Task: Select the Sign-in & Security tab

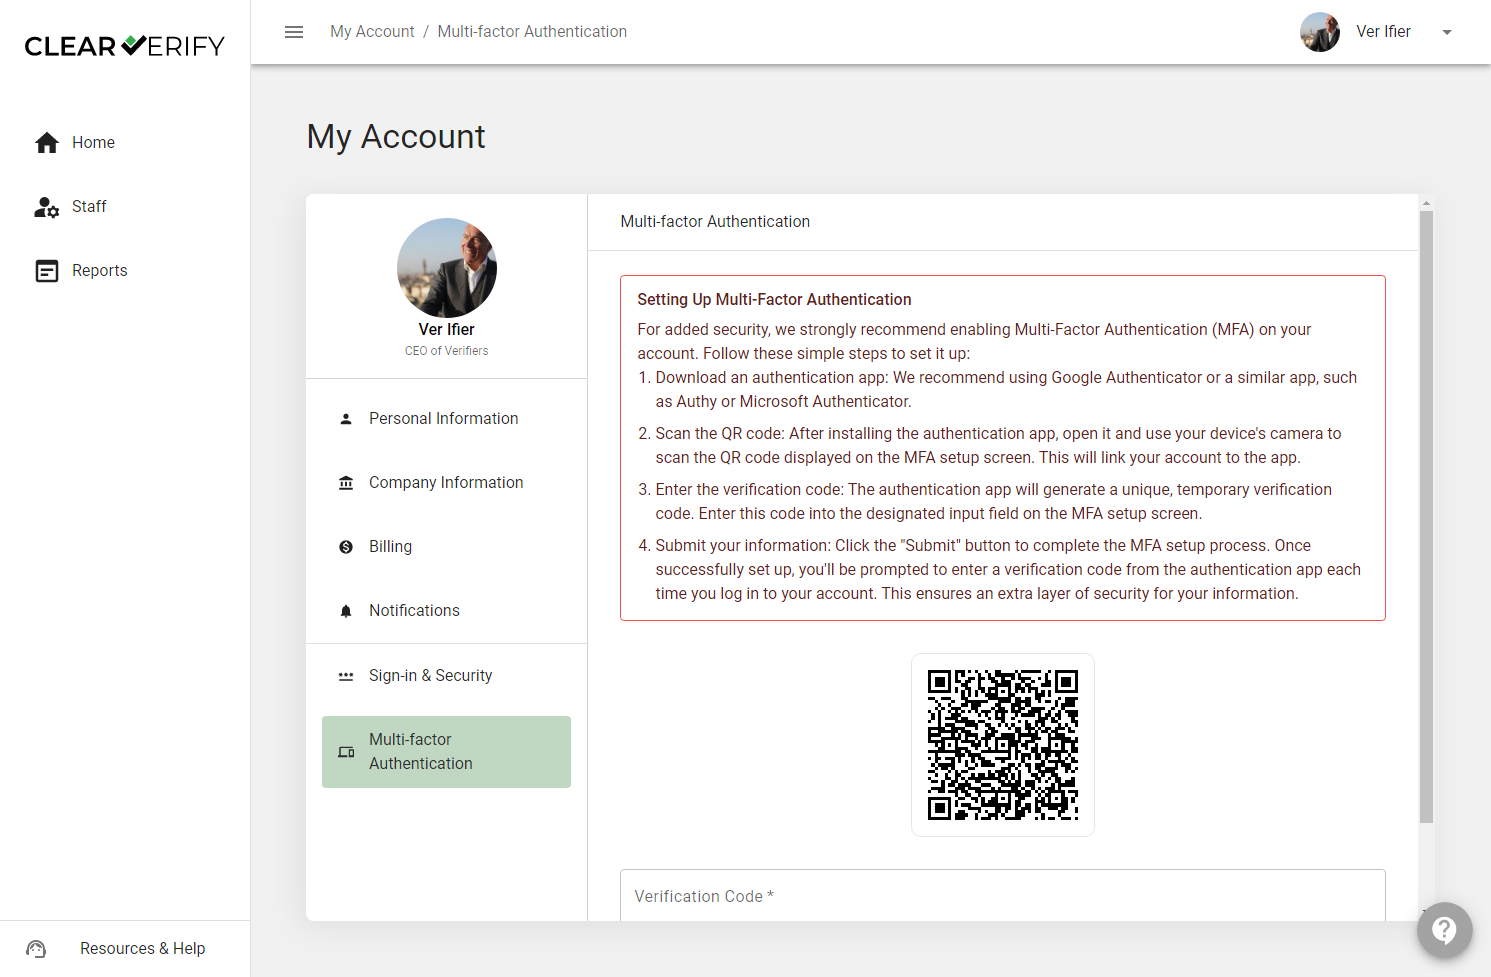Action: pyautogui.click(x=446, y=676)
